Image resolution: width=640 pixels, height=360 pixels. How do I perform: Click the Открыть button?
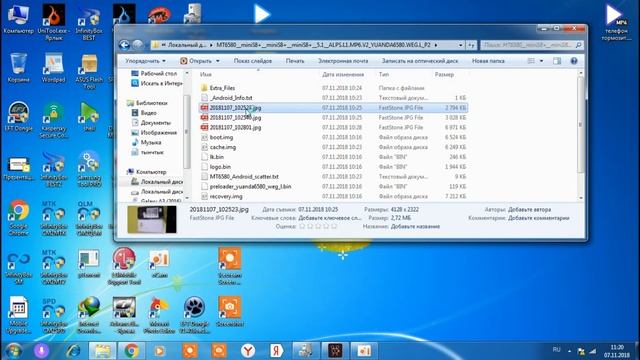coord(196,61)
